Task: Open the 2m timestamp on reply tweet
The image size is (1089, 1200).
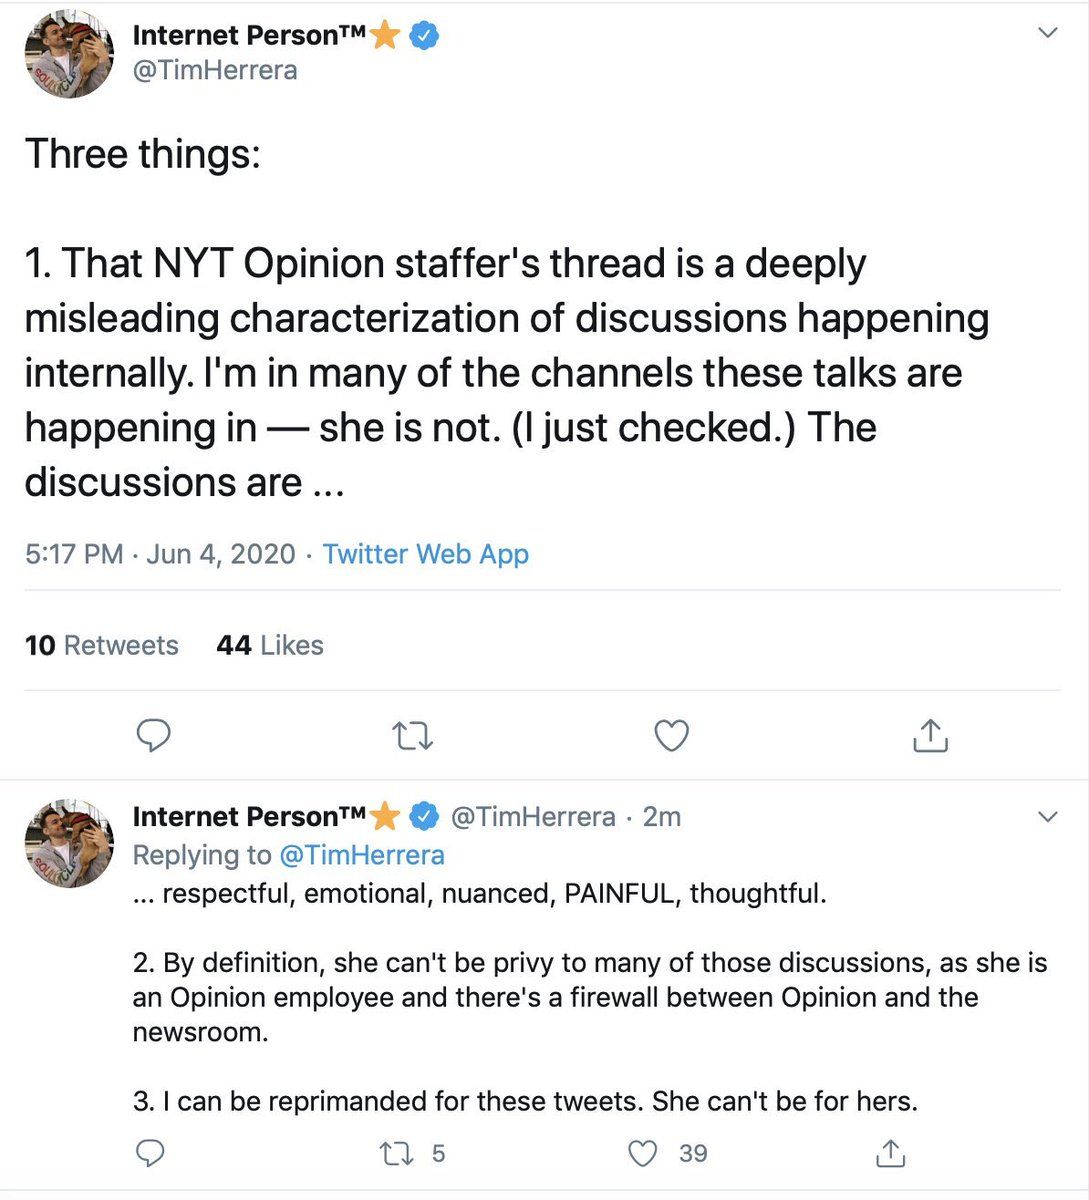Action: coord(661,817)
